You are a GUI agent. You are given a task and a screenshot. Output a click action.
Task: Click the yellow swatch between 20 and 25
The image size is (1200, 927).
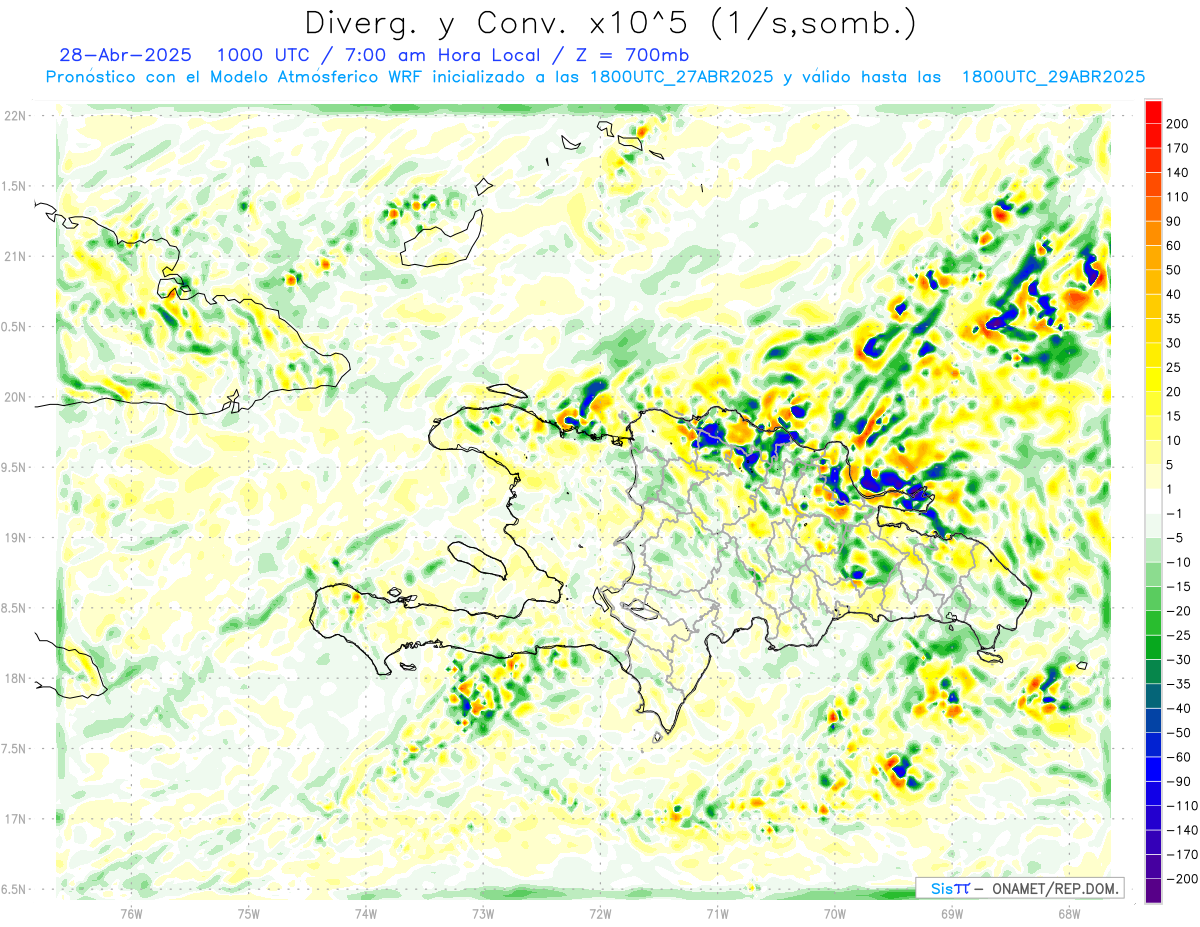[1153, 379]
